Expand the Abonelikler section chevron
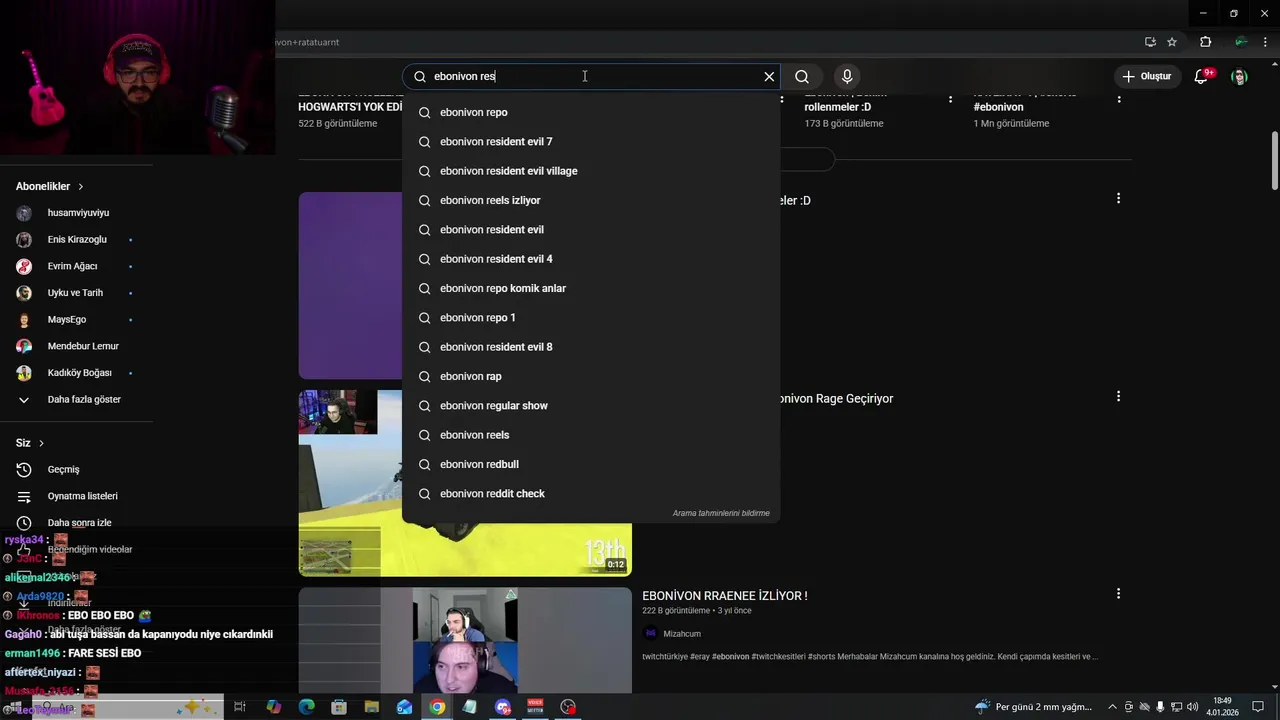 click(81, 187)
